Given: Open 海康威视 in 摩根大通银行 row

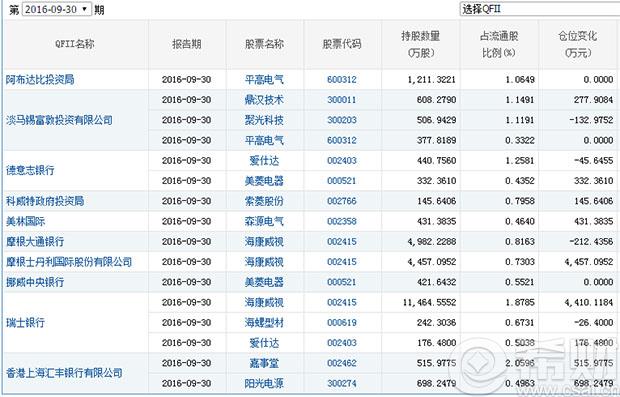Looking at the screenshot, I should (264, 241).
